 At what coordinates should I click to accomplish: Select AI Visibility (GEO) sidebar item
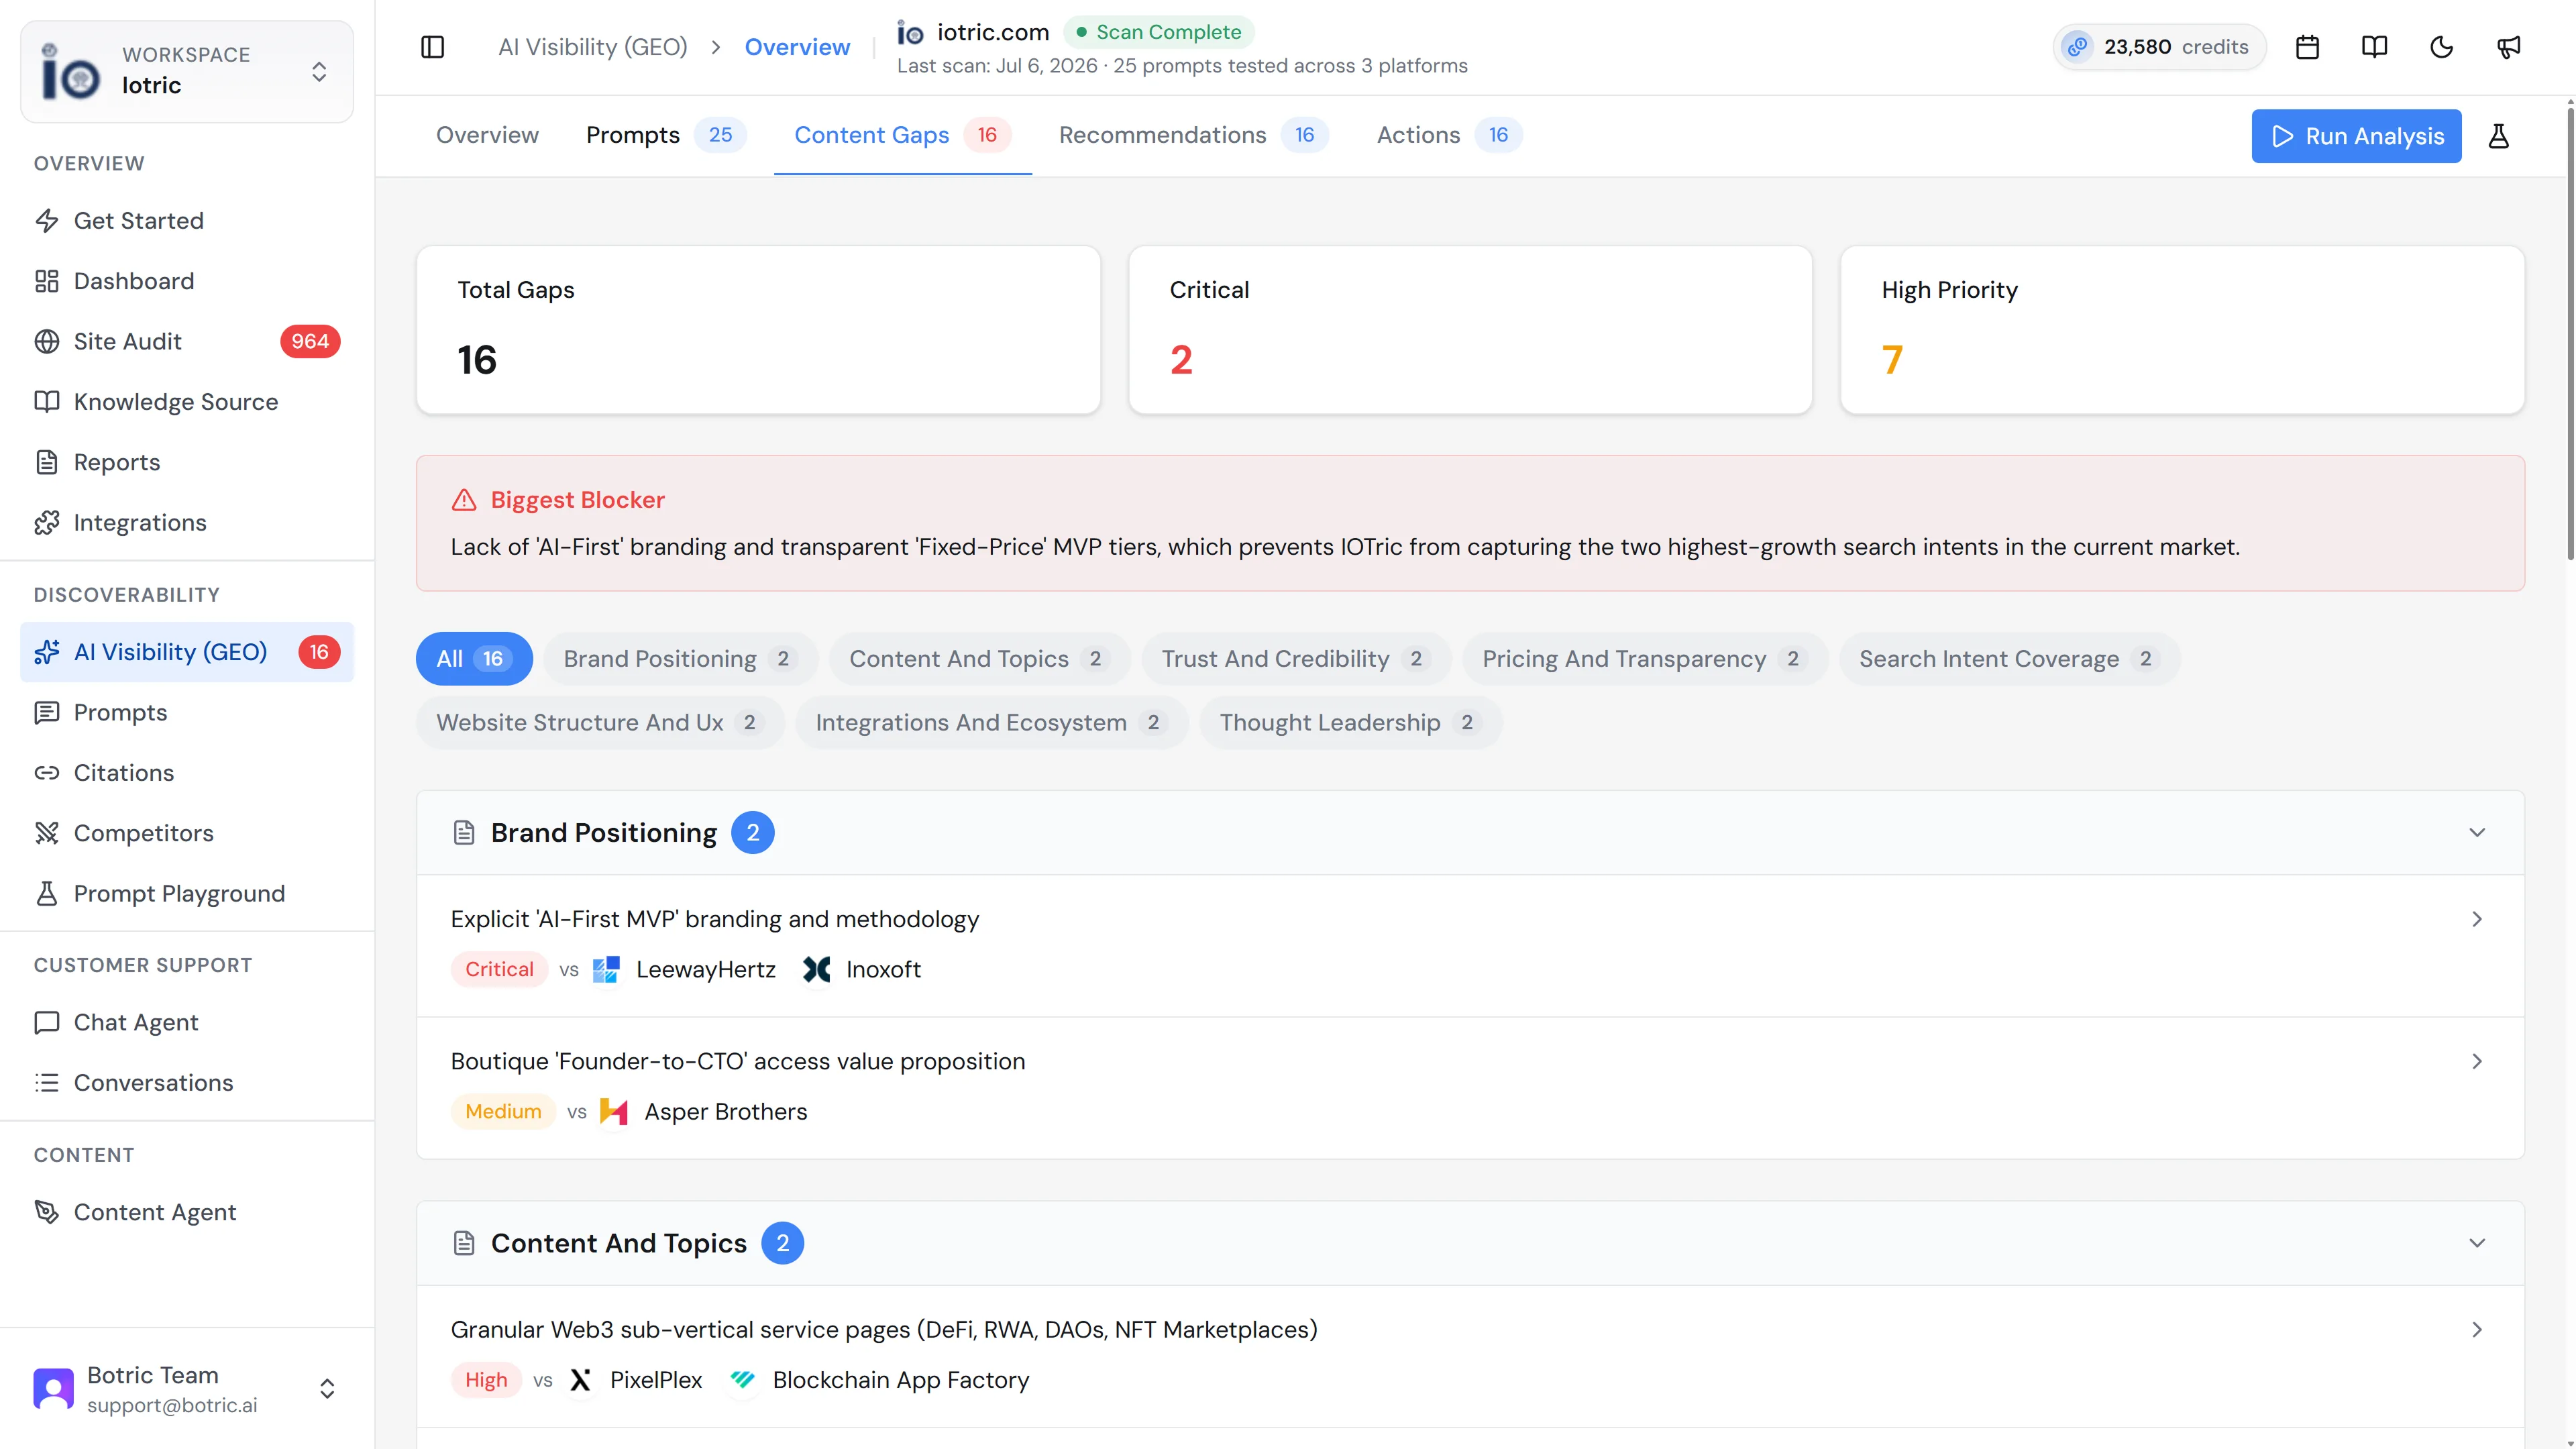pyautogui.click(x=187, y=652)
